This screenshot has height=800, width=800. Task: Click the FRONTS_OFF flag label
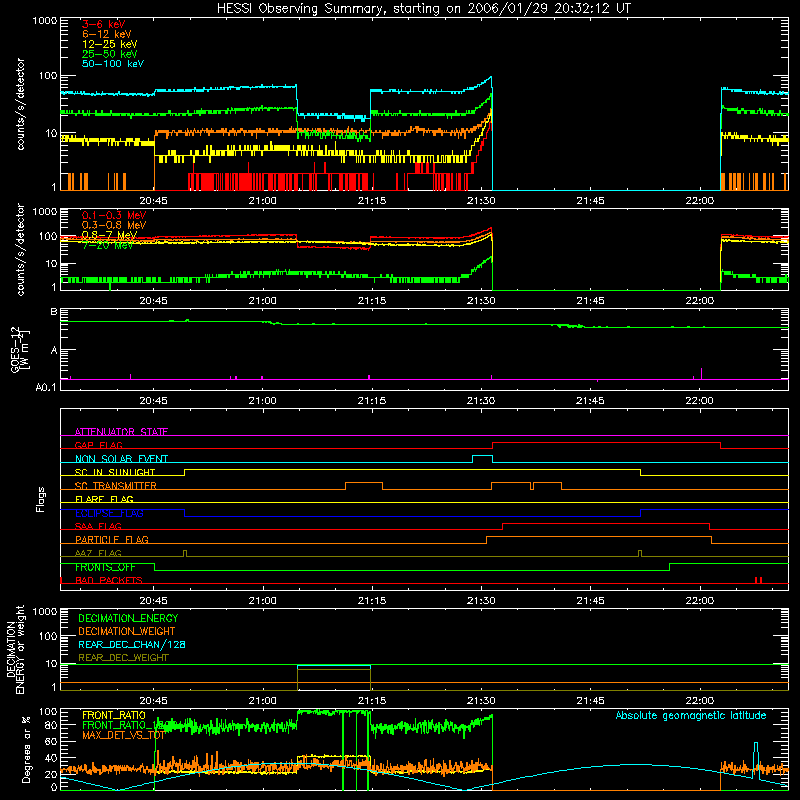tap(105, 567)
